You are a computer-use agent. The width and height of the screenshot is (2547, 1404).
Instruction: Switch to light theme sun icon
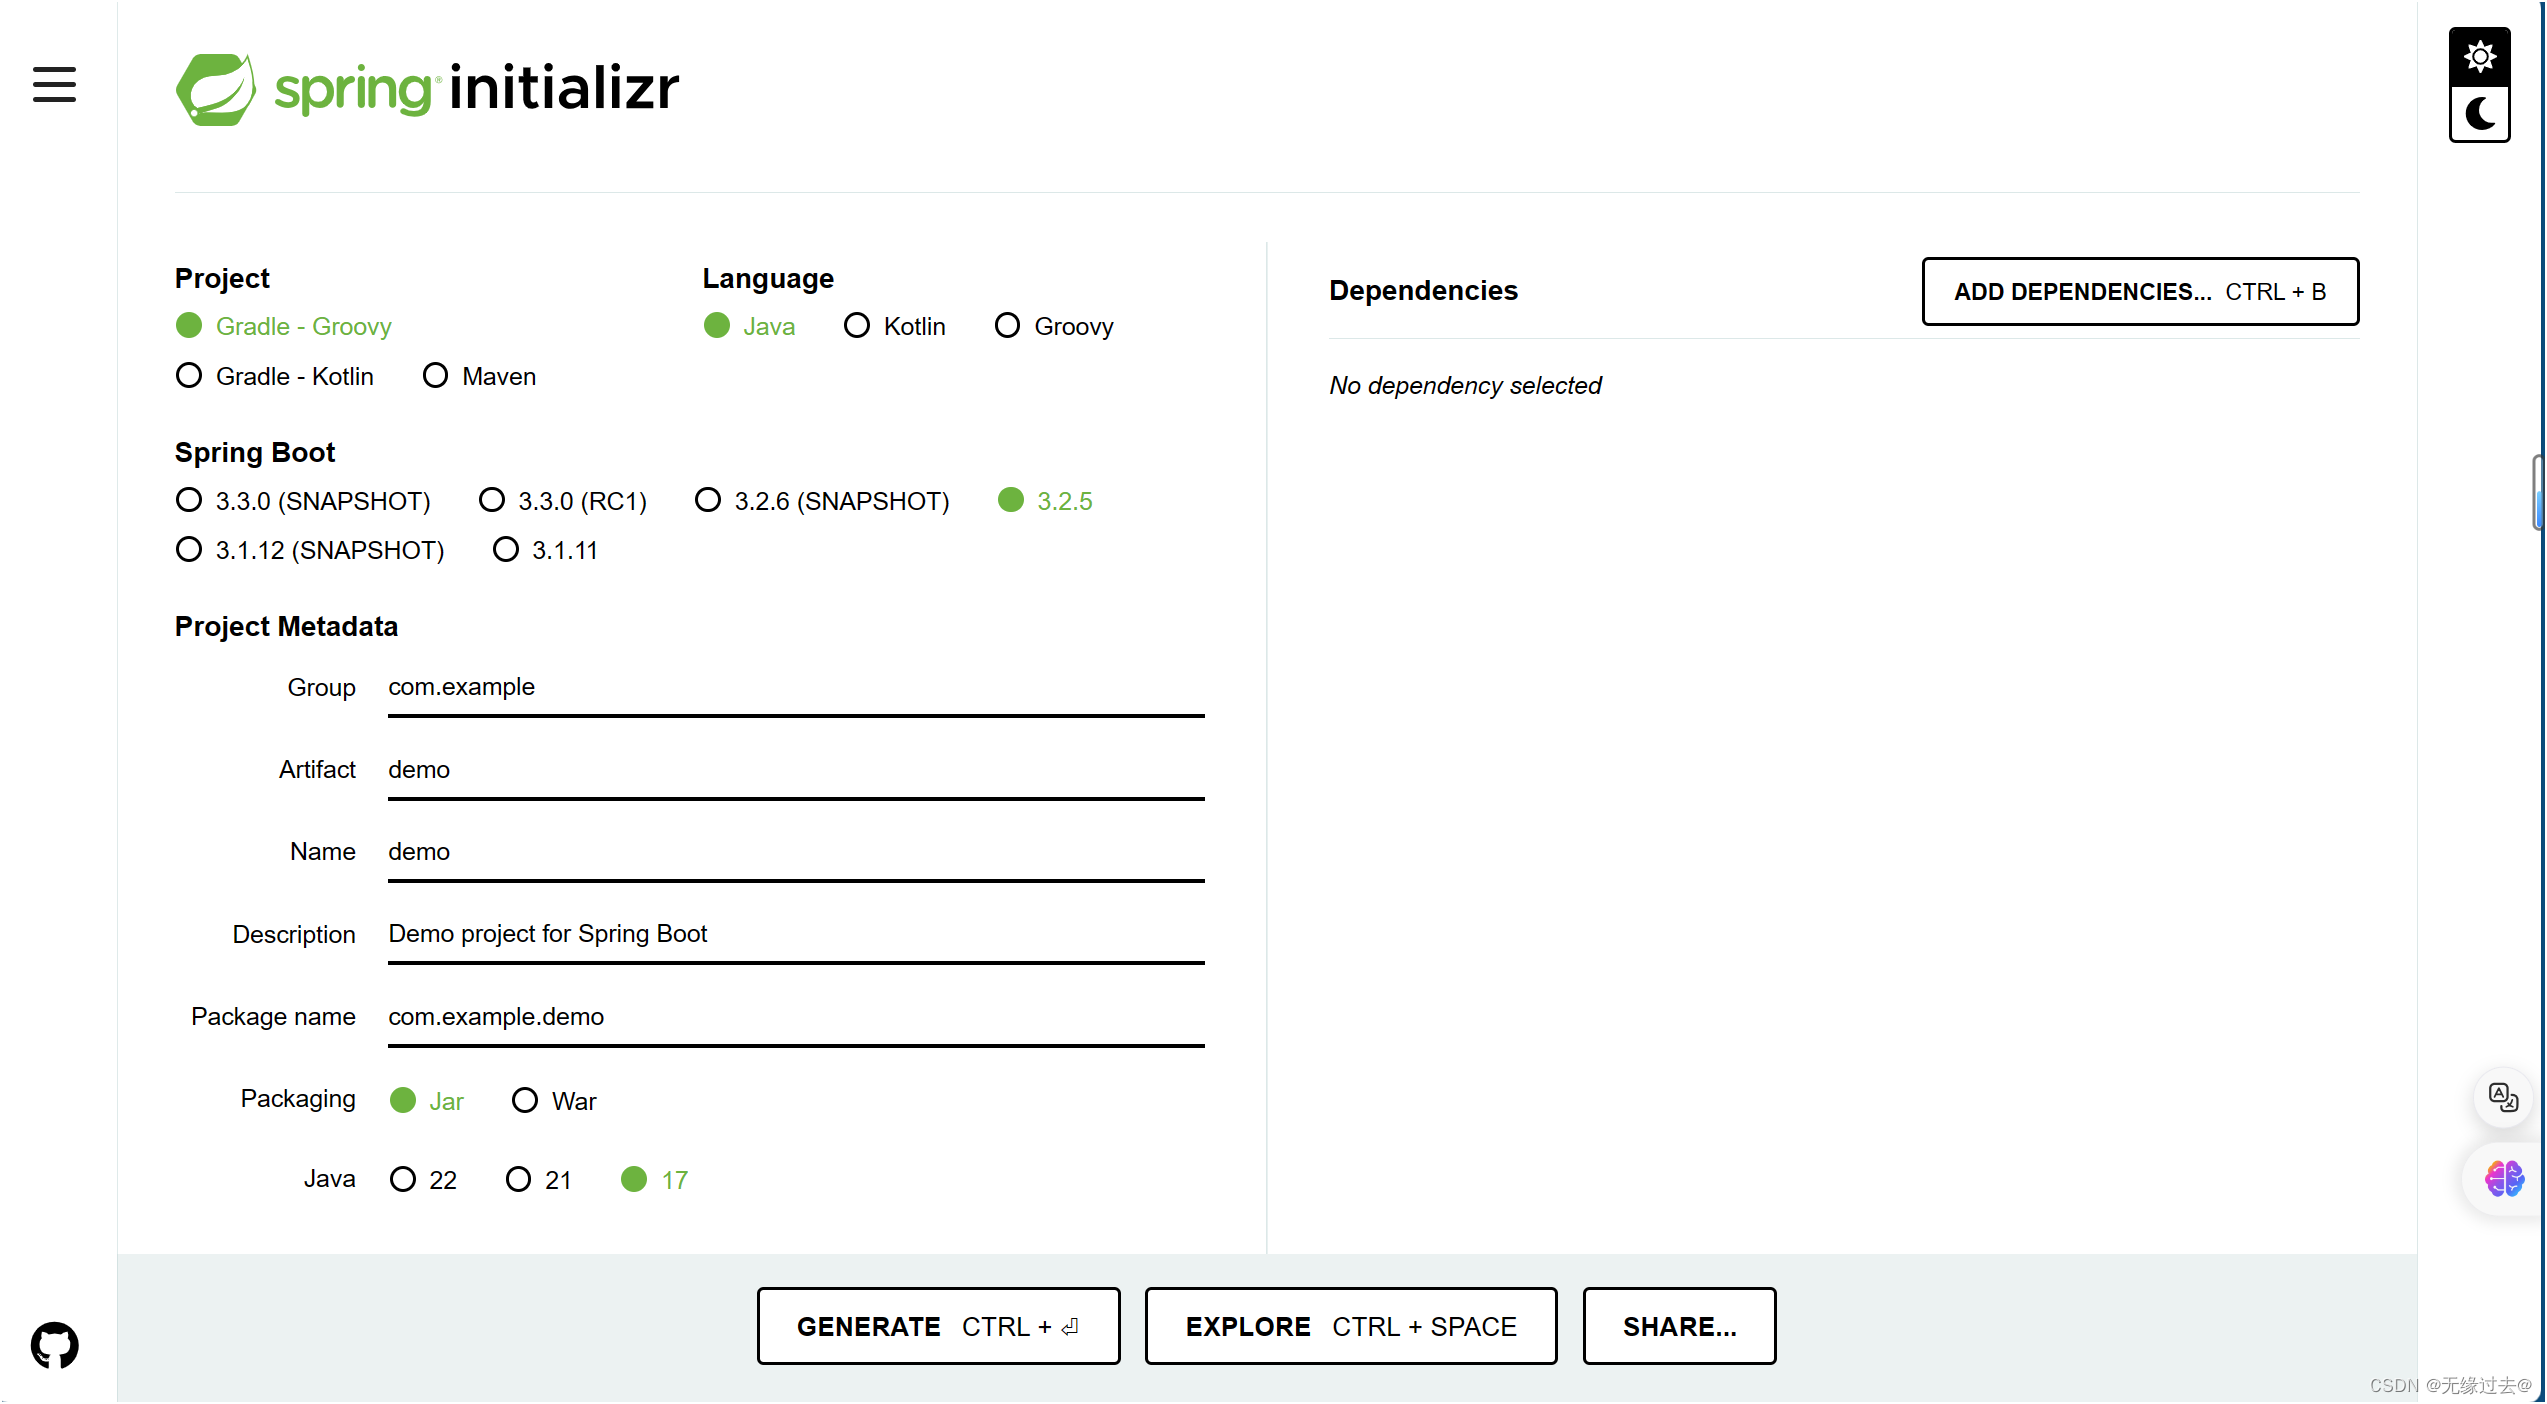click(2479, 57)
